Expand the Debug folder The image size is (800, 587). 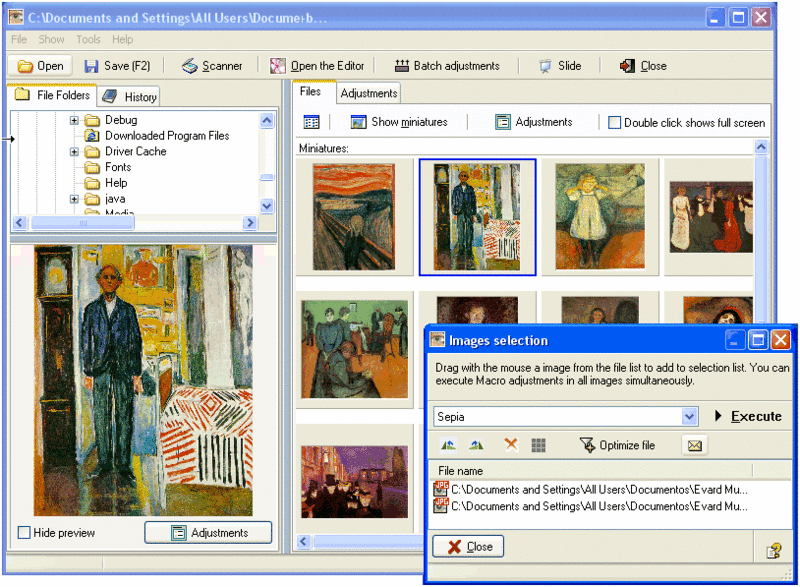74,120
